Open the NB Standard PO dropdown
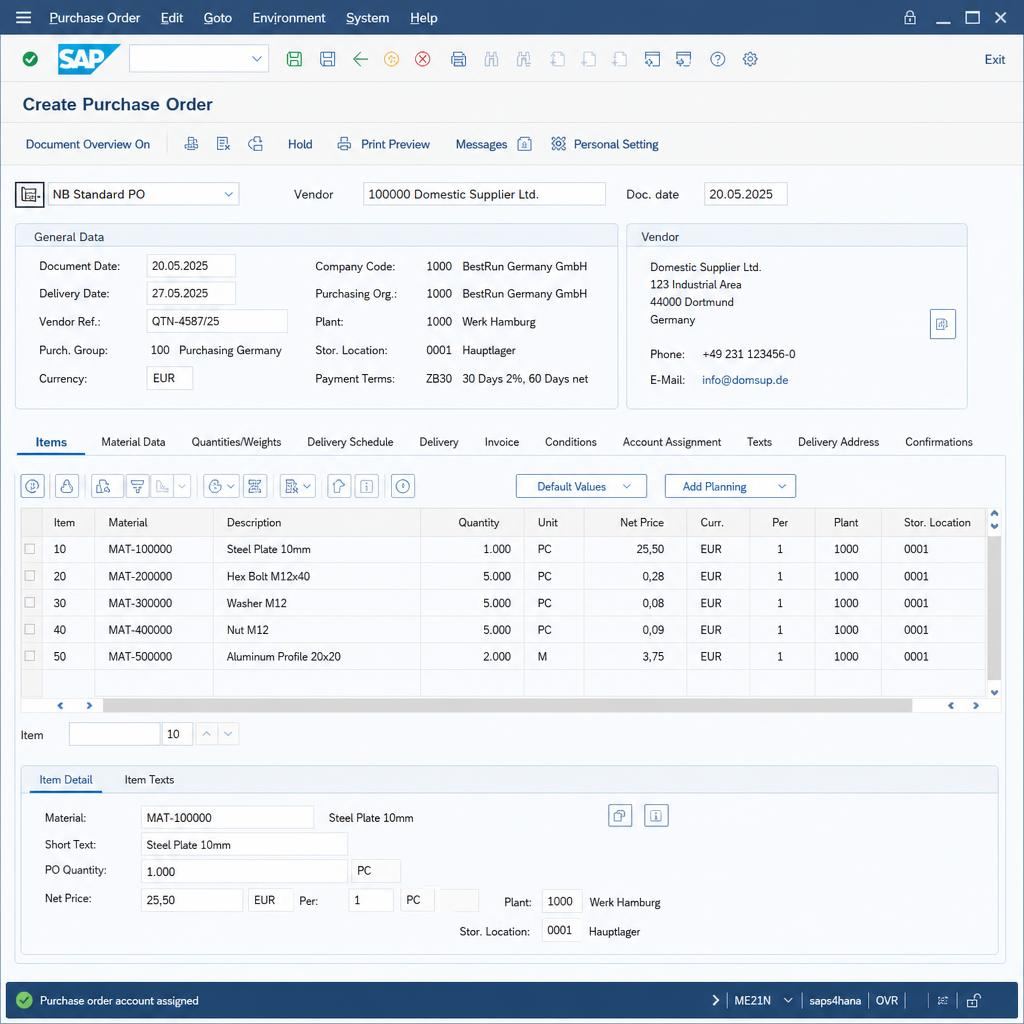Viewport: 1024px width, 1024px height. coord(144,194)
